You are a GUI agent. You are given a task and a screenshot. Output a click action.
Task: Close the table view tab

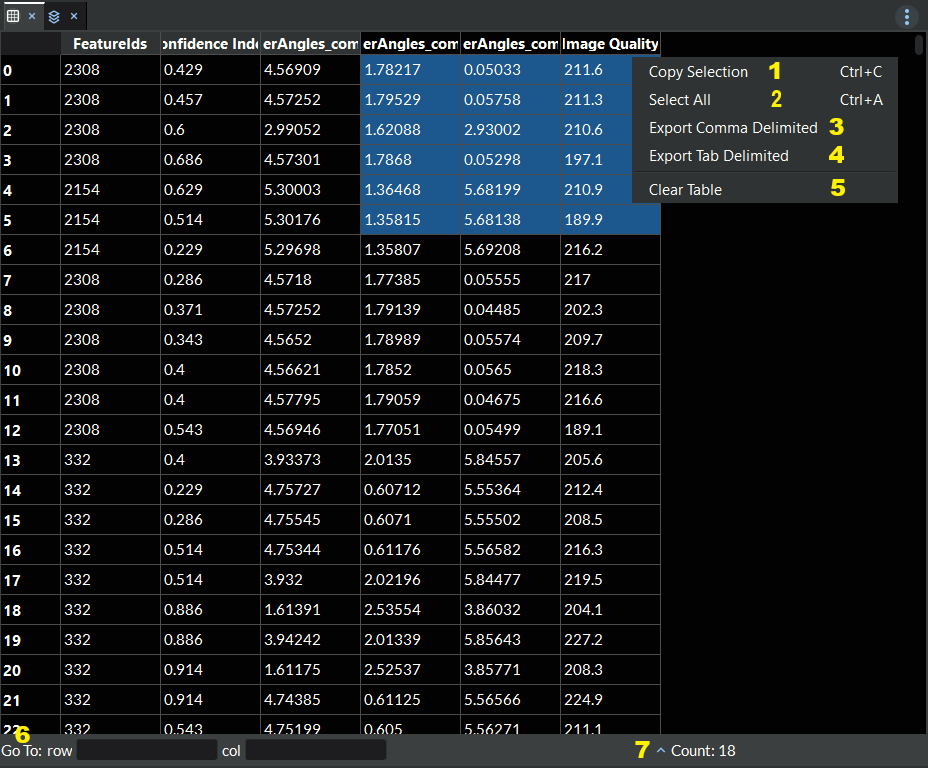point(32,16)
